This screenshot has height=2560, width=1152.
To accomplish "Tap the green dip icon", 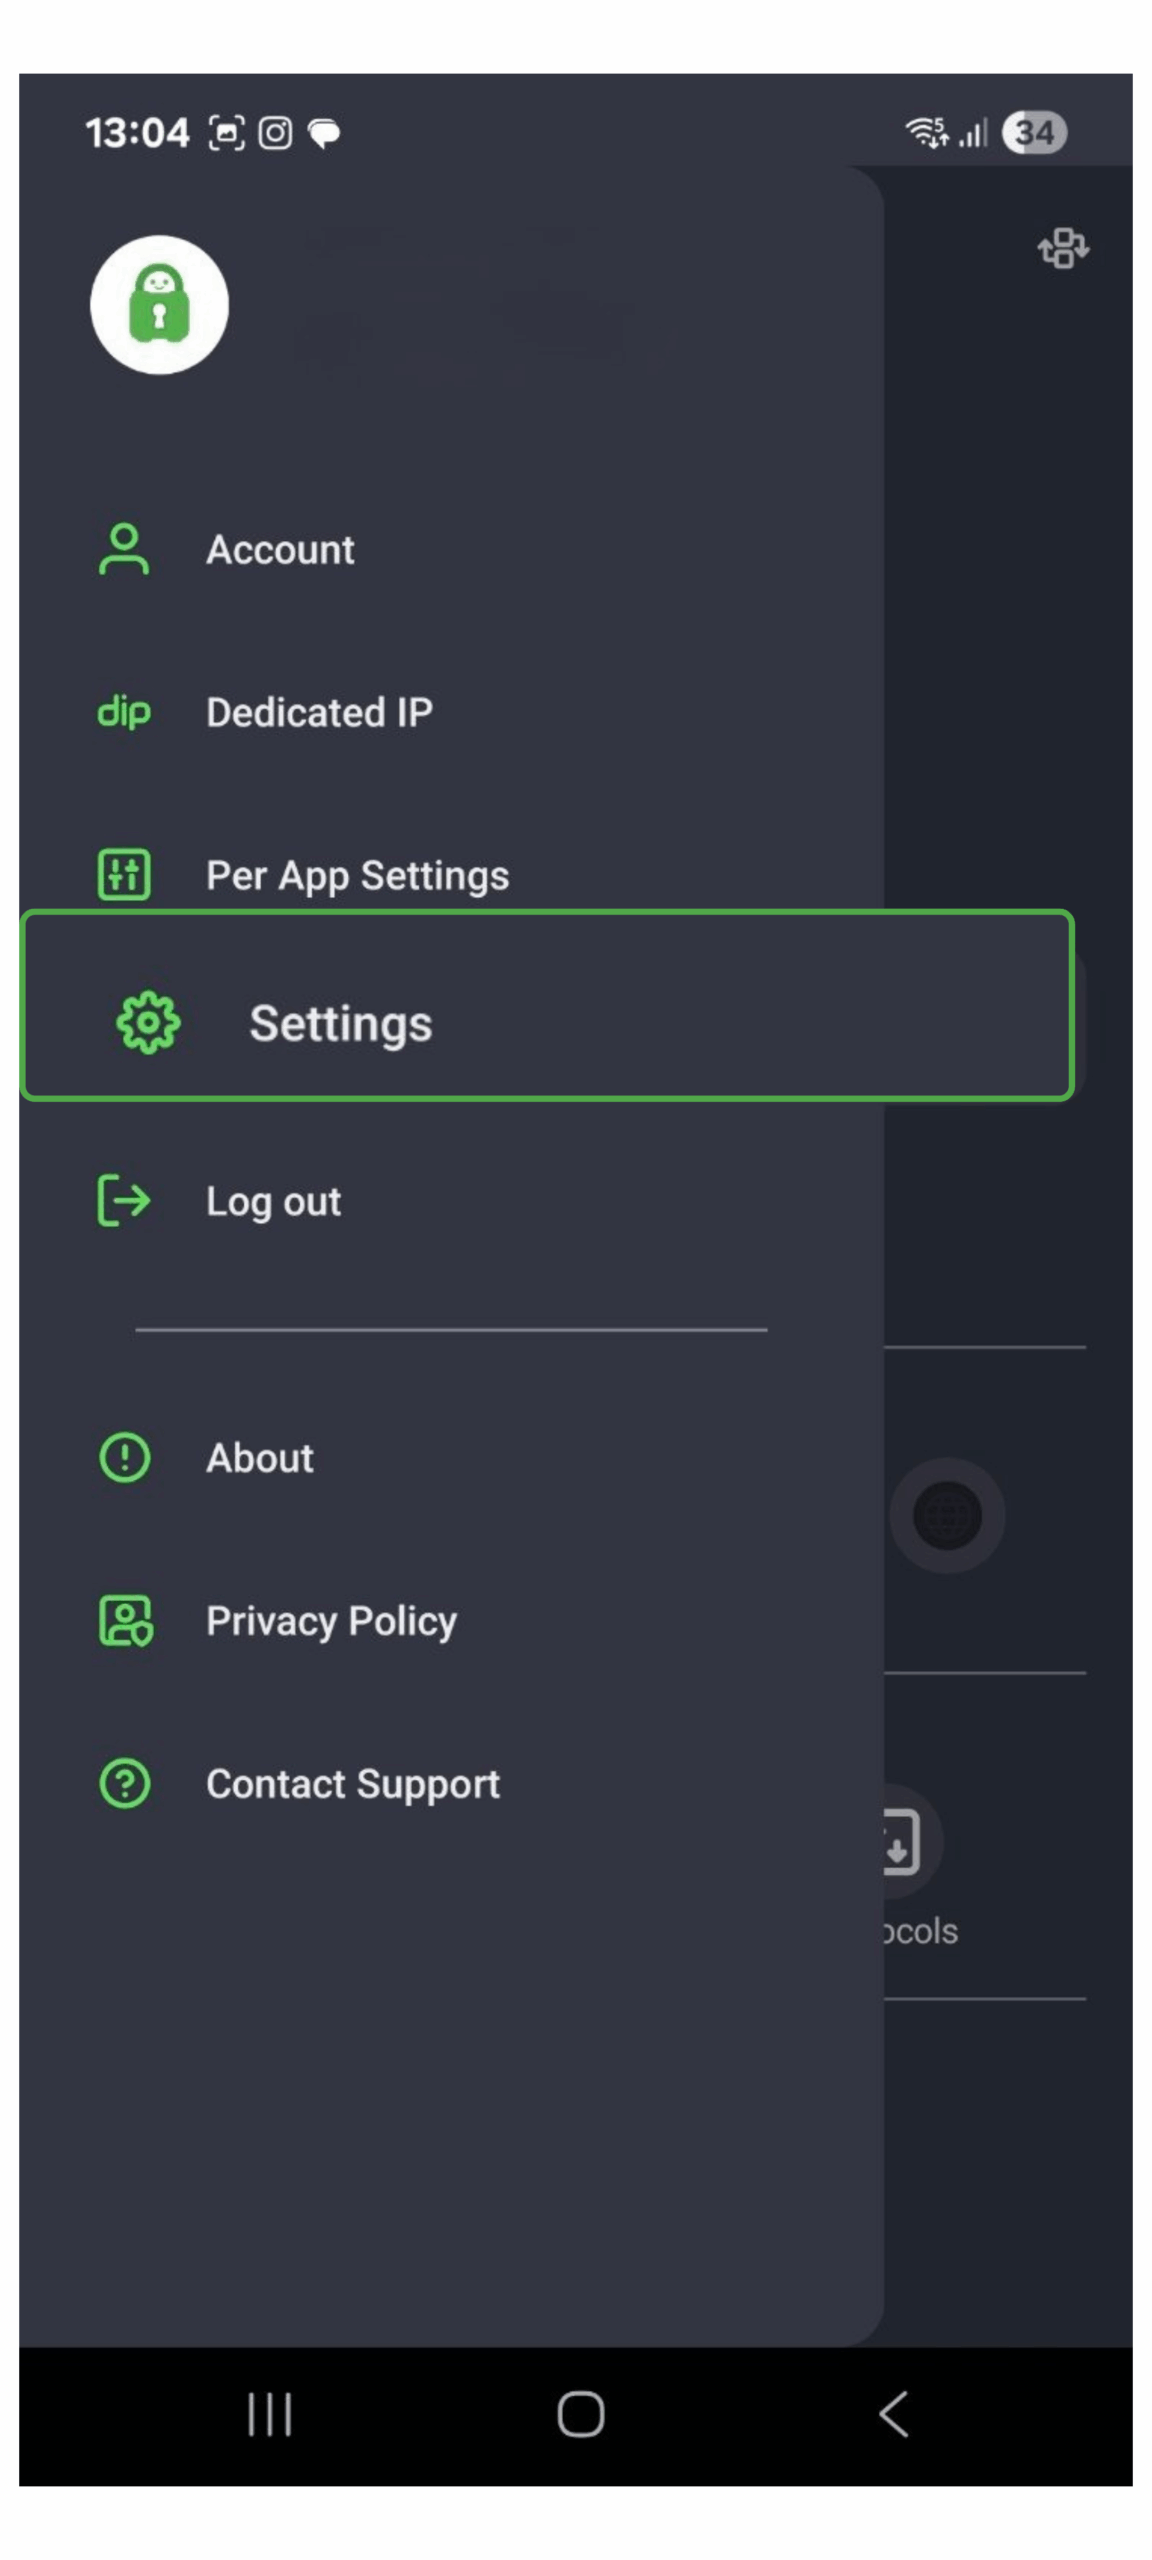I will (124, 712).
